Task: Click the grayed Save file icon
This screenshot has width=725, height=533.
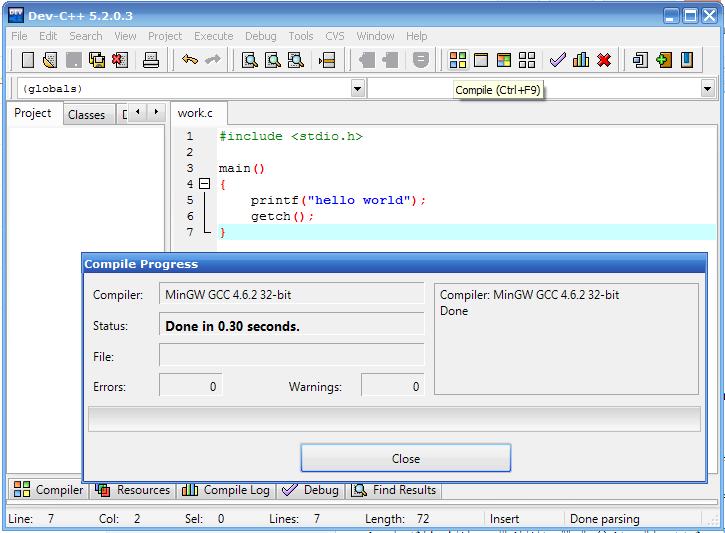Action: click(74, 60)
